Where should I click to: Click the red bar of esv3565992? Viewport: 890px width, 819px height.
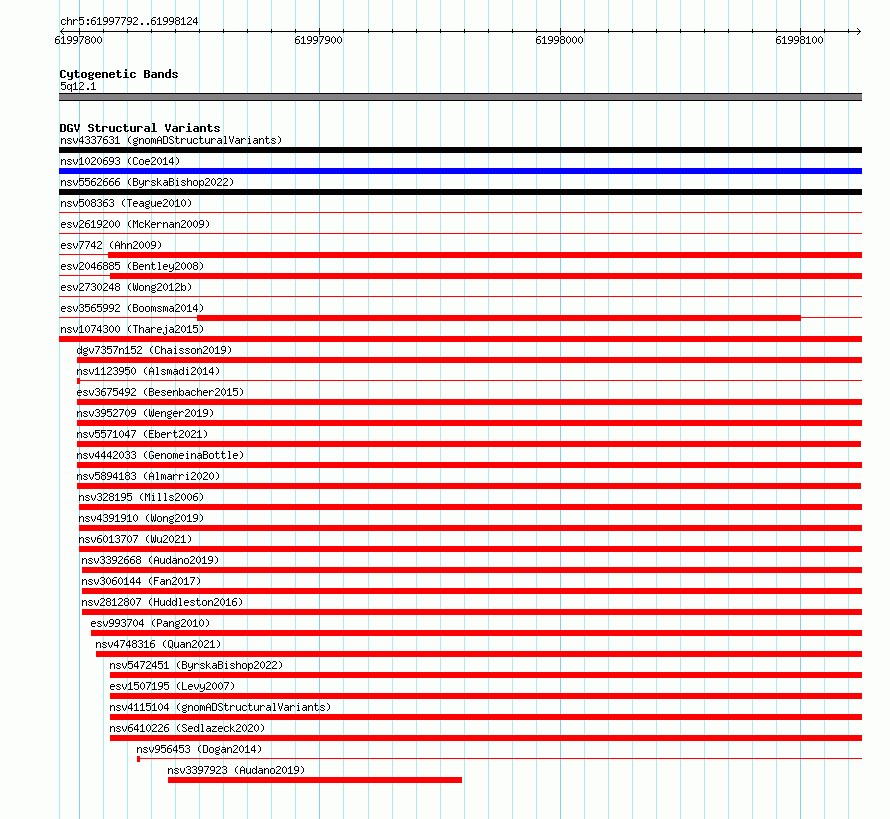499,318
